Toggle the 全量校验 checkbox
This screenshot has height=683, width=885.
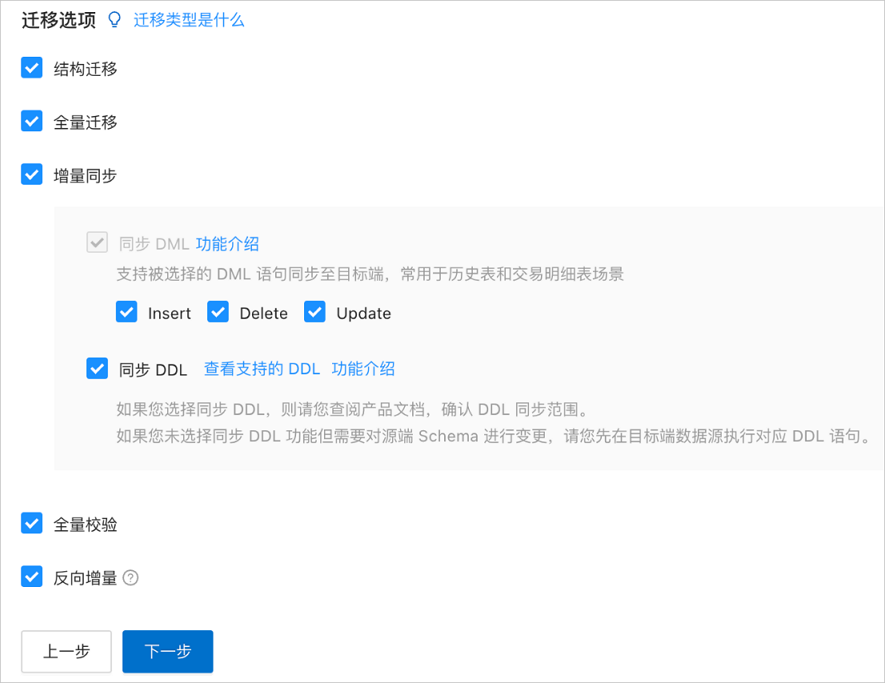click(32, 524)
